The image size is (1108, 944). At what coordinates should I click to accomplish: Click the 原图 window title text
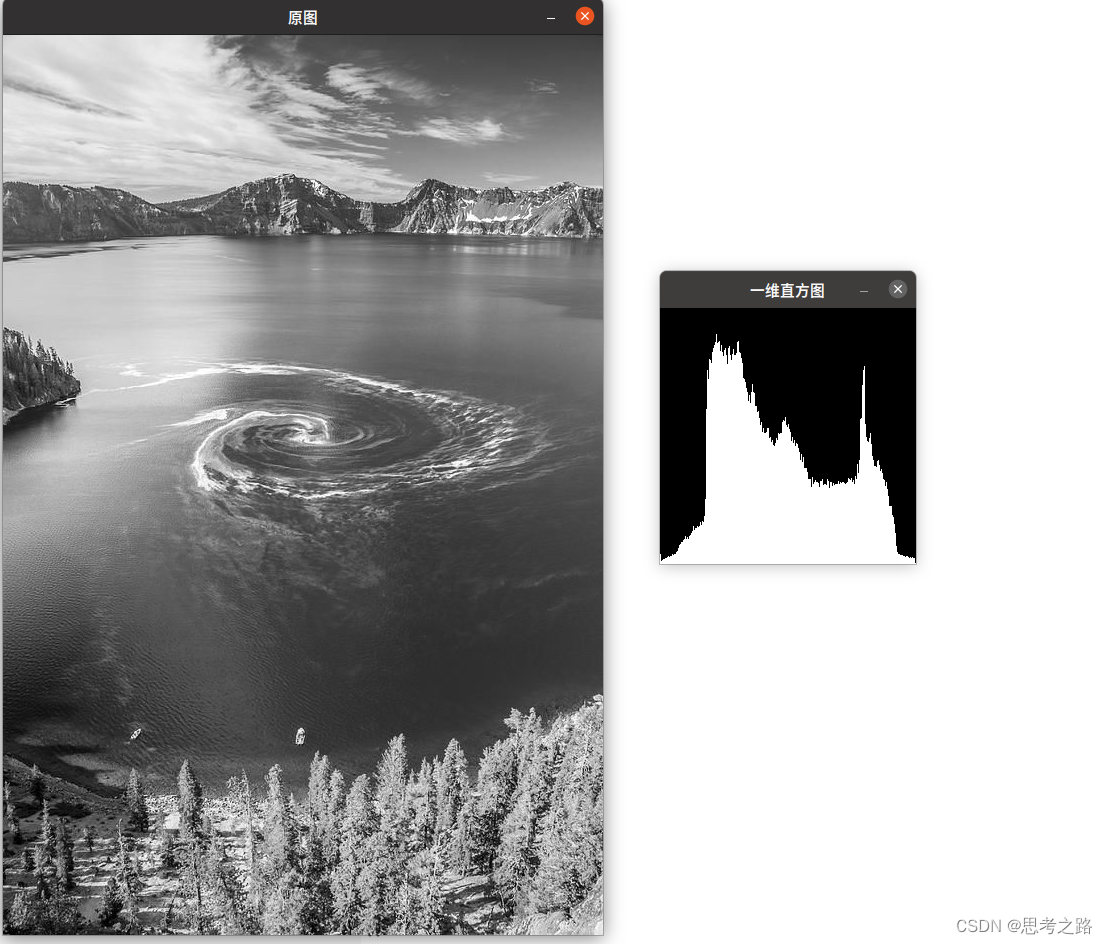click(302, 18)
